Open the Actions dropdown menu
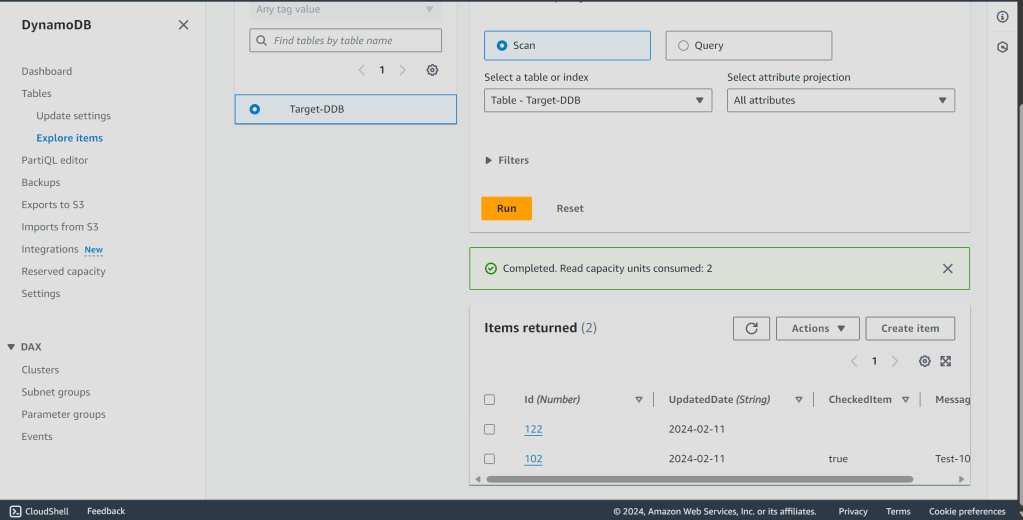The width and height of the screenshot is (1023, 520). pyautogui.click(x=817, y=328)
